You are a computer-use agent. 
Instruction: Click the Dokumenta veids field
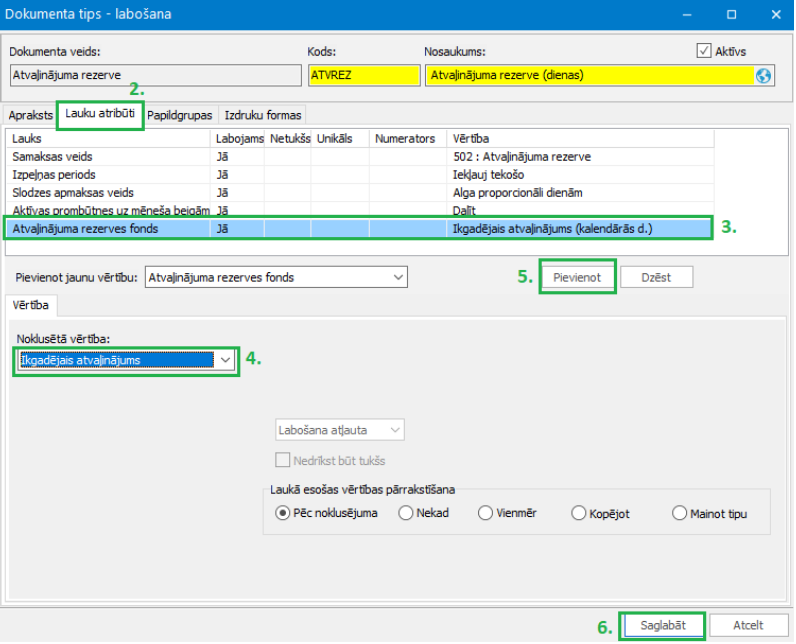[156, 75]
